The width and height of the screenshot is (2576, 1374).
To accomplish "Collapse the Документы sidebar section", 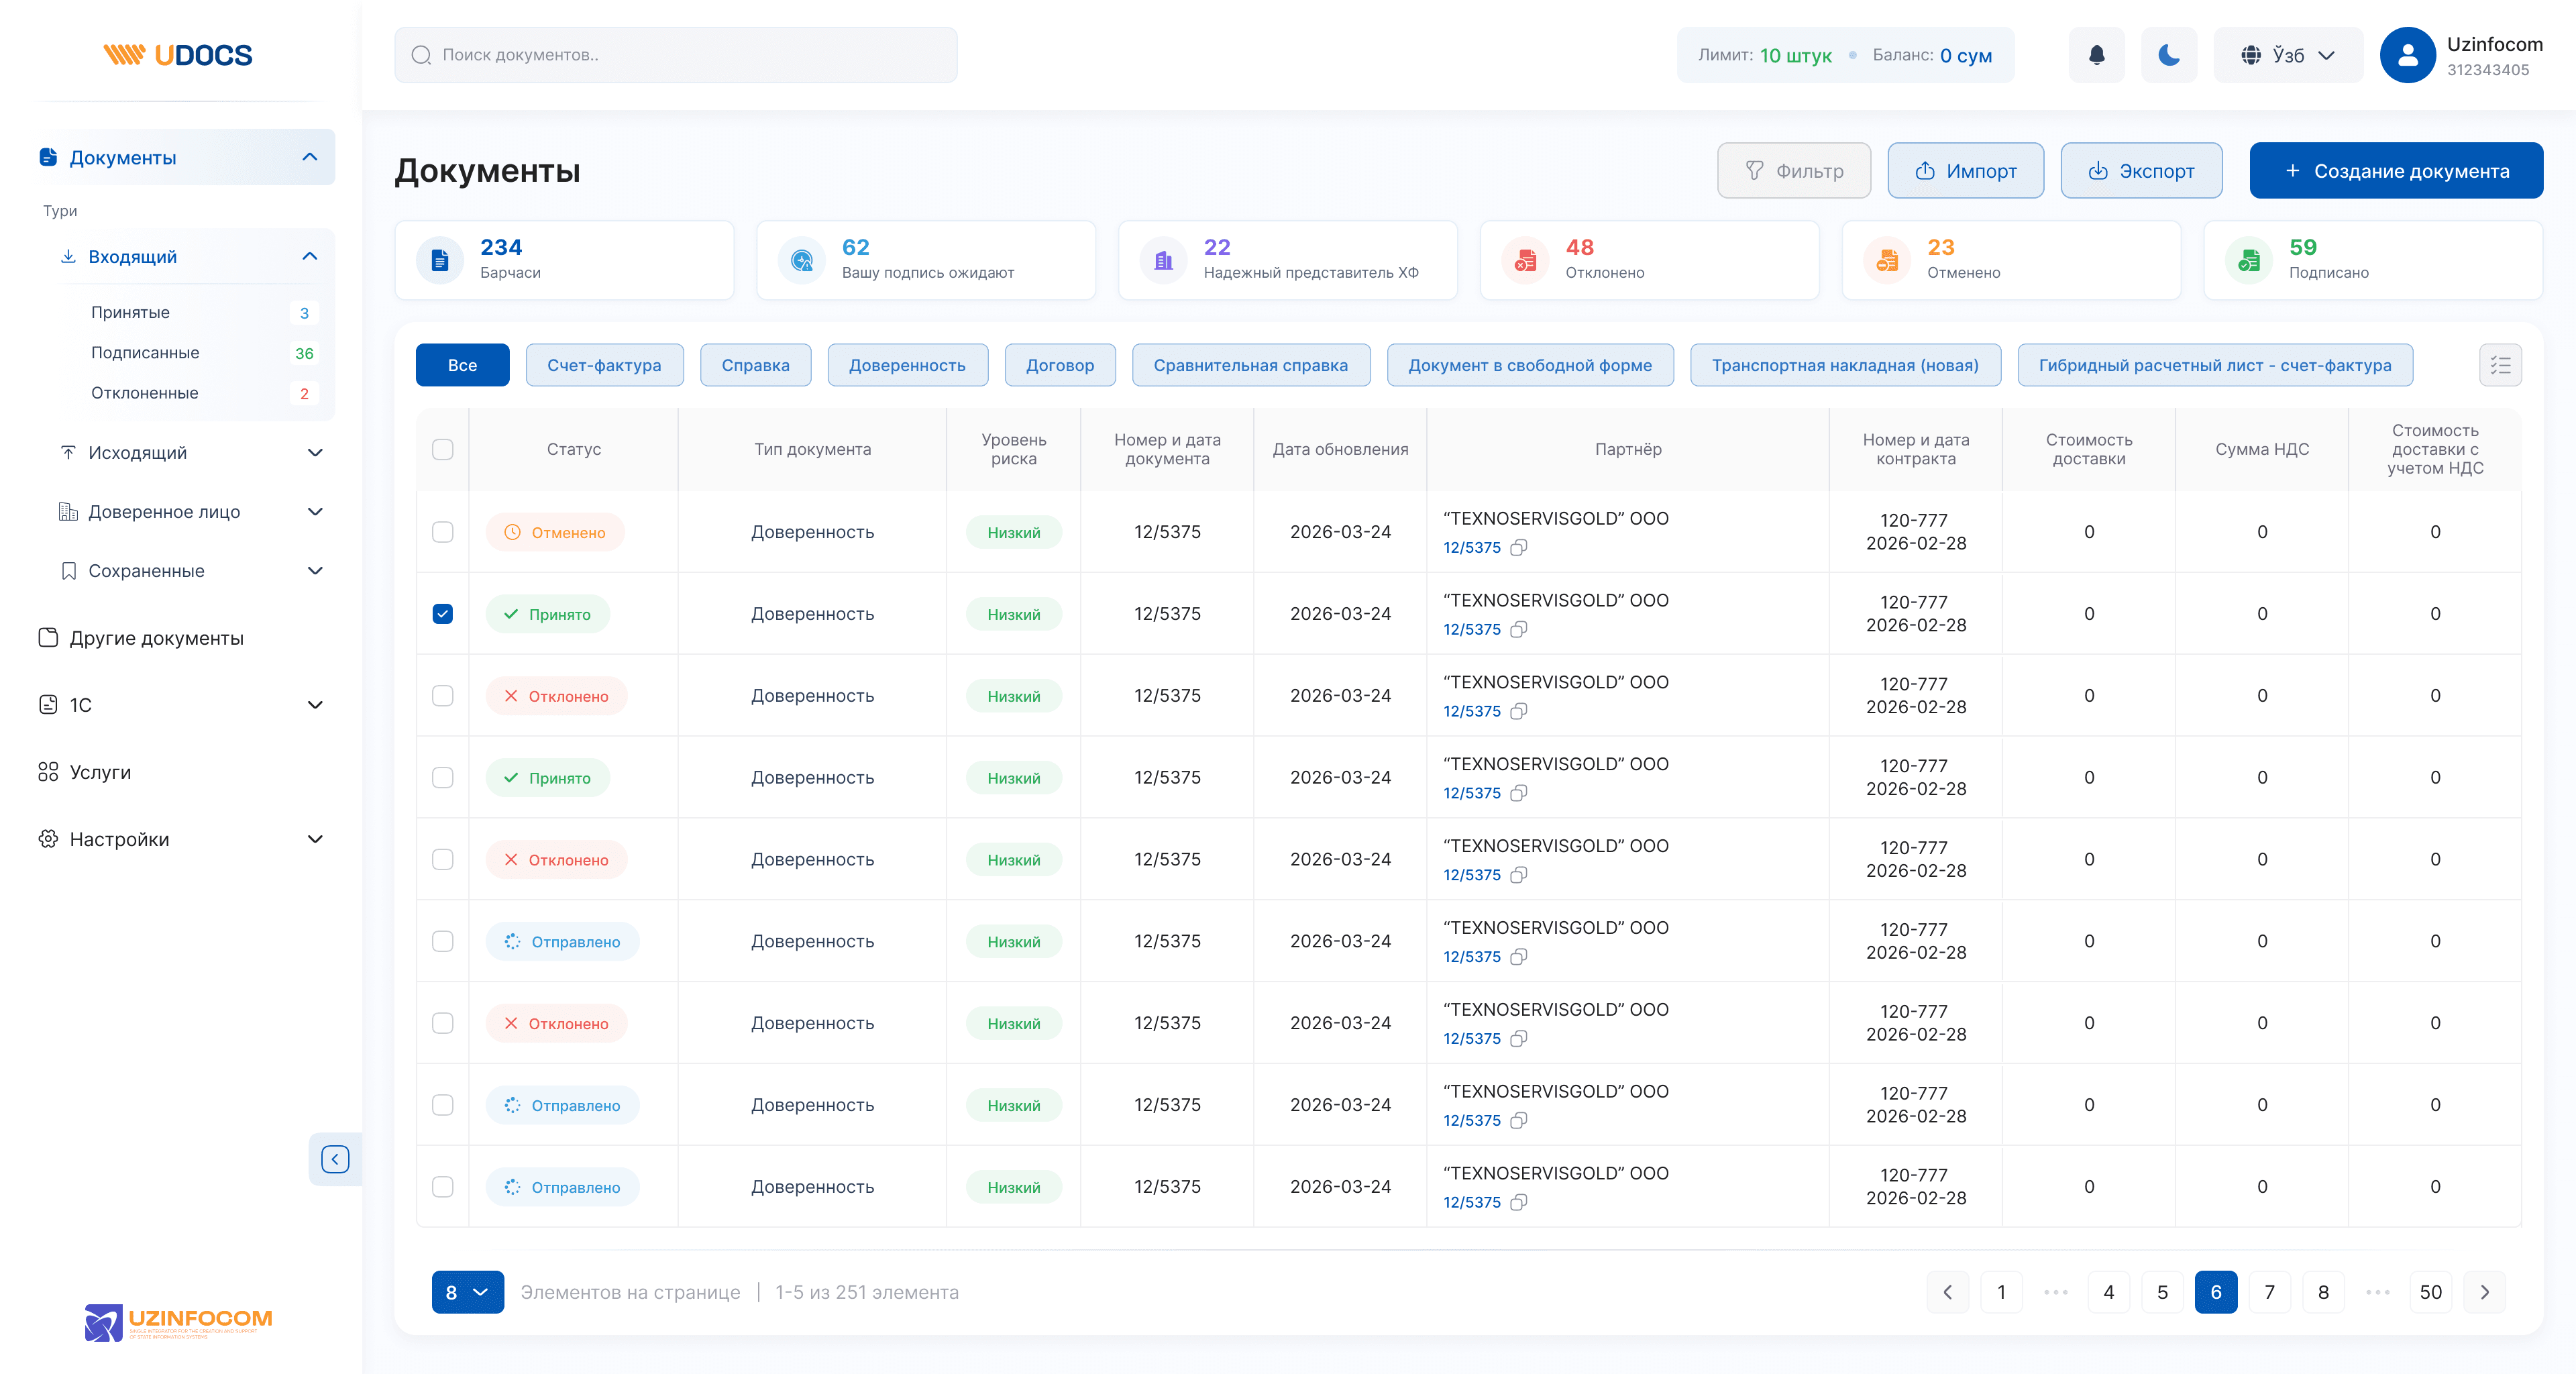I will tap(310, 157).
